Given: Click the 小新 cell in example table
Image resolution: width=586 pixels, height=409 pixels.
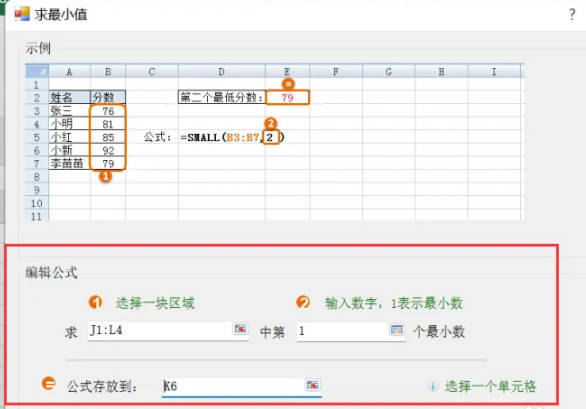Looking at the screenshot, I should click(x=70, y=150).
